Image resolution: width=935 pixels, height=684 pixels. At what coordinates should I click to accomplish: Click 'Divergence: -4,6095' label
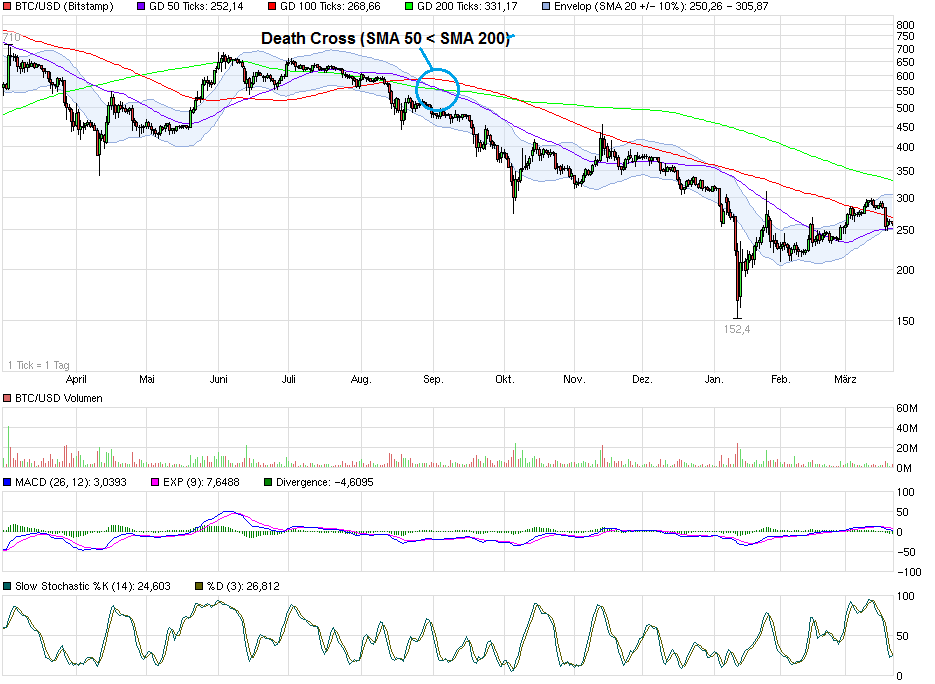coord(325,482)
